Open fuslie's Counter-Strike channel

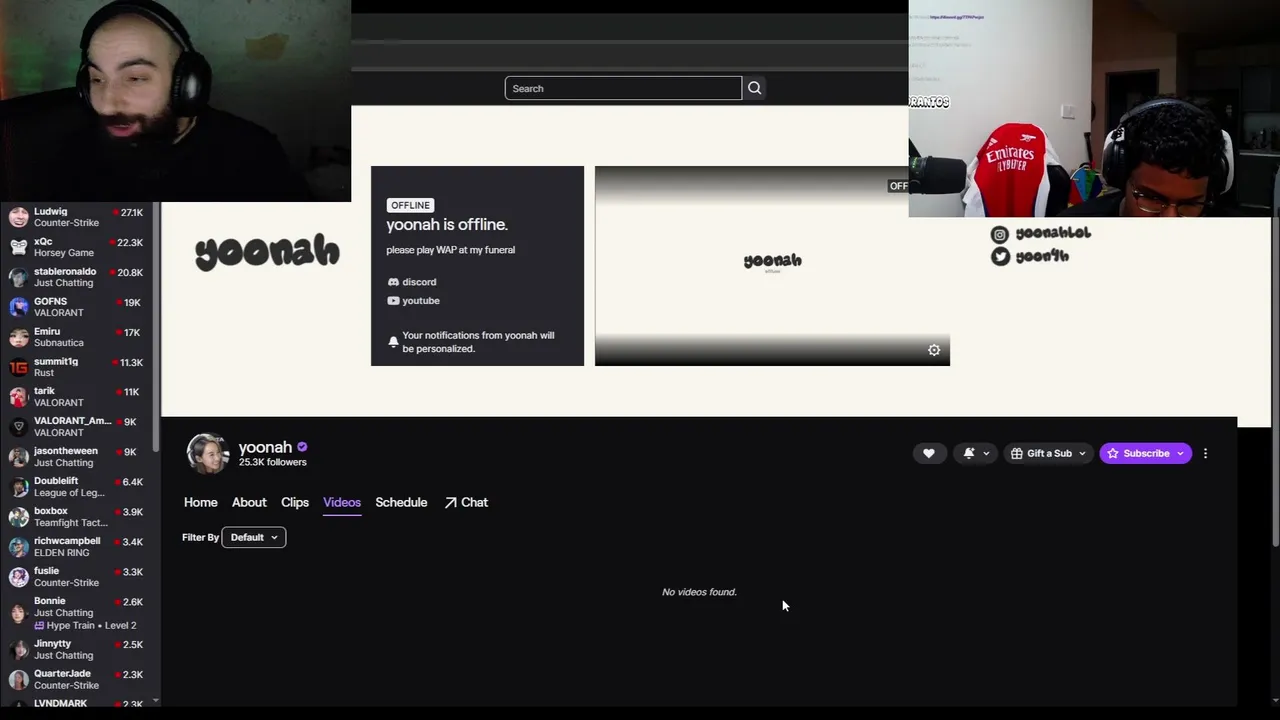click(78, 577)
